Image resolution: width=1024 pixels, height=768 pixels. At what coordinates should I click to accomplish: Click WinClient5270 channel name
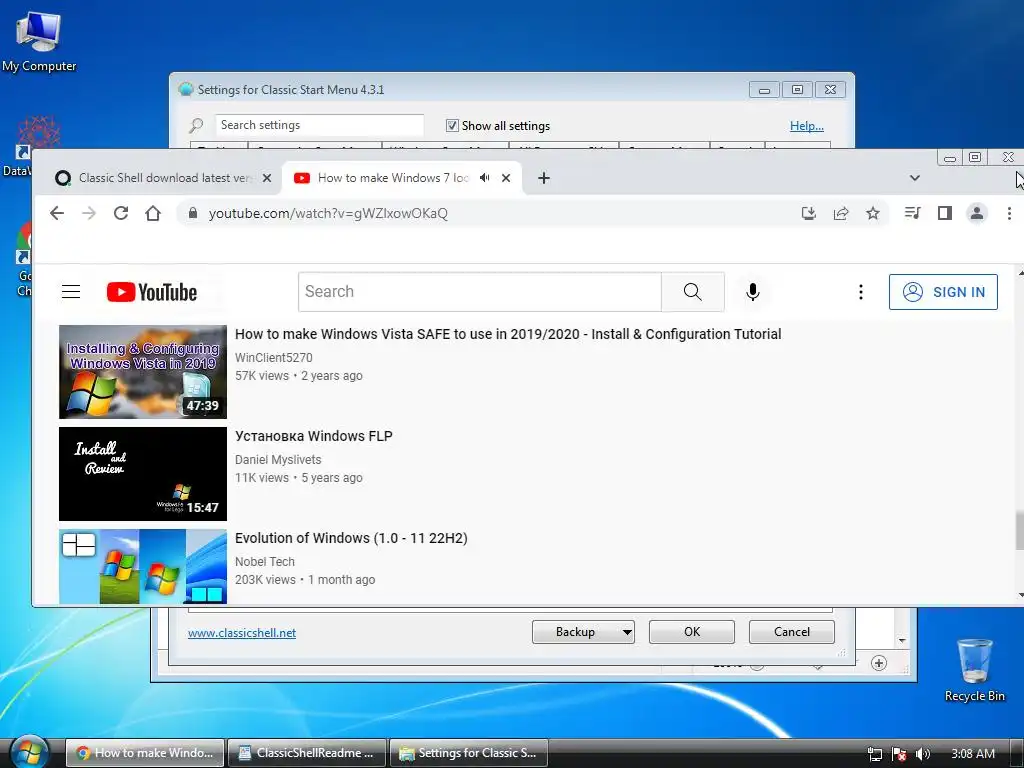(274, 358)
